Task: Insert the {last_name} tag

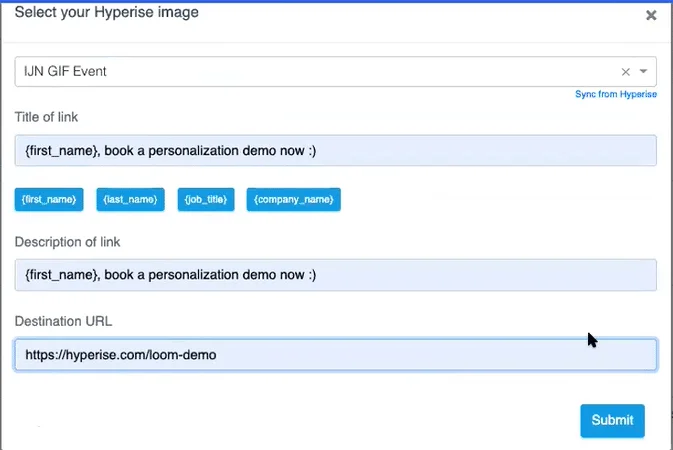Action: click(x=130, y=199)
